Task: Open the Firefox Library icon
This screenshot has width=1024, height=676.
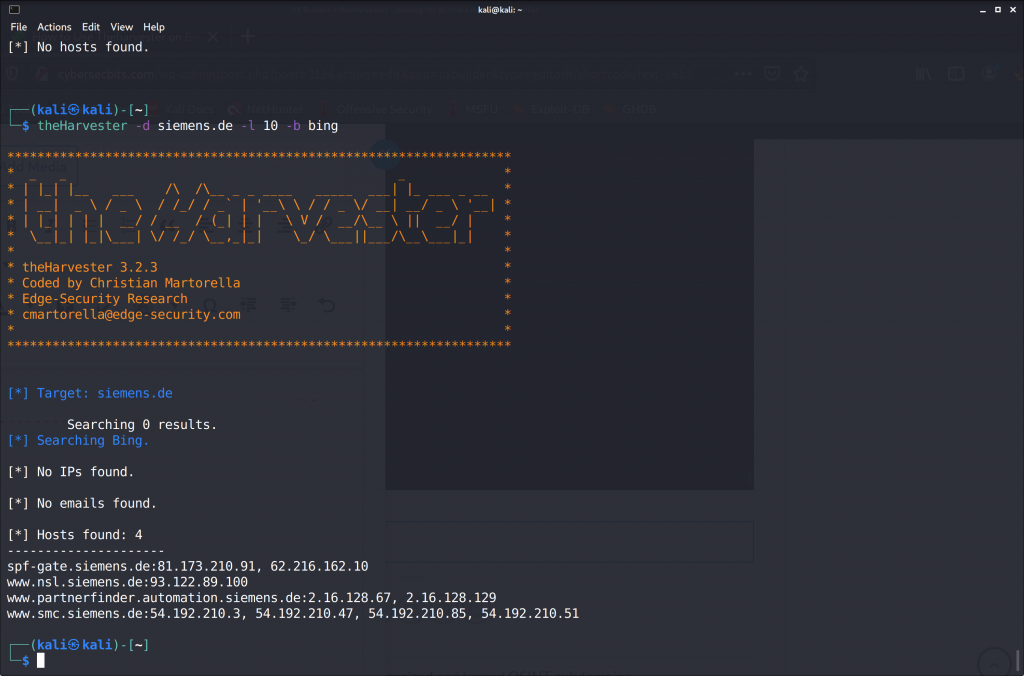Action: (x=923, y=73)
